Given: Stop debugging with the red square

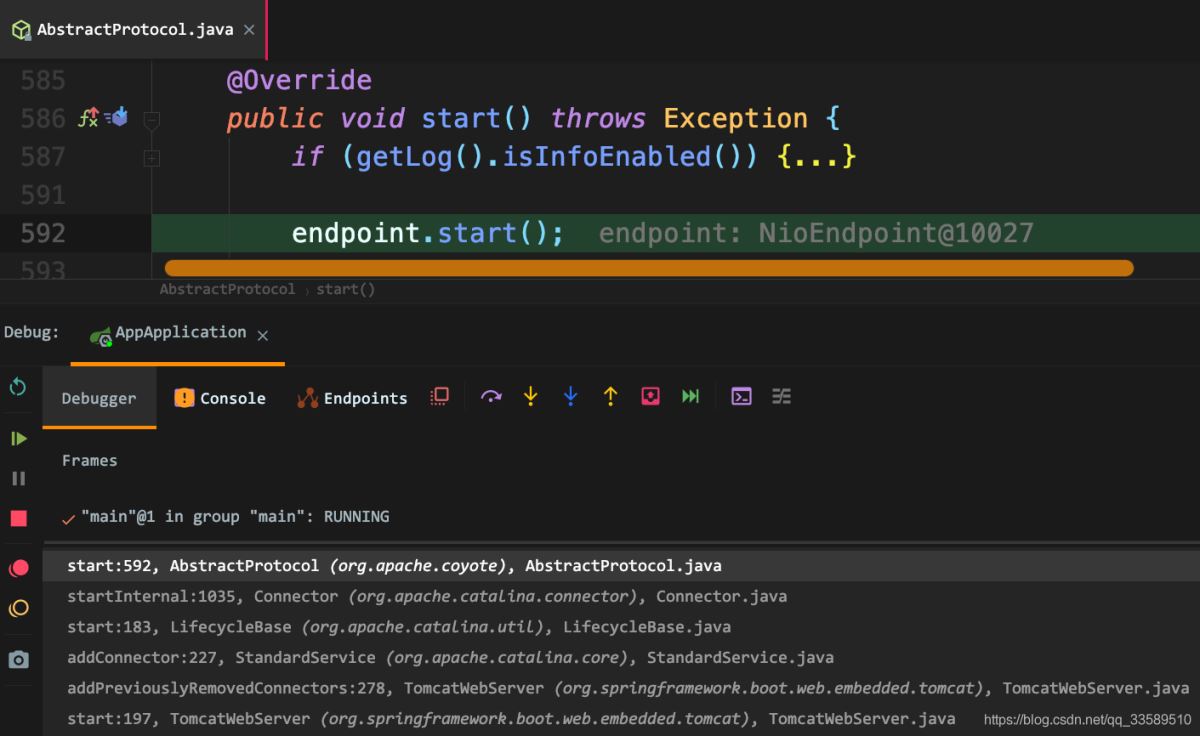Looking at the screenshot, I should coord(18,518).
